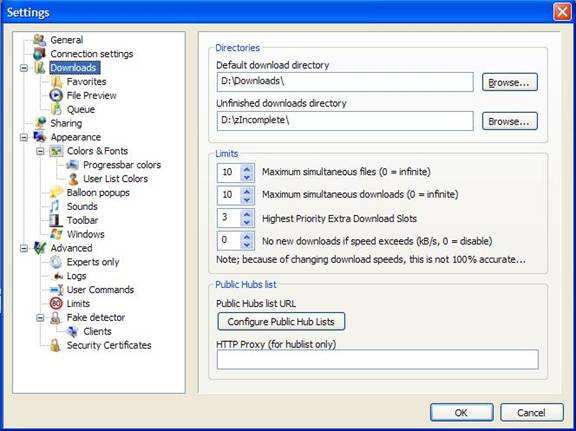Collapse the Downloads tree node

pyautogui.click(x=24, y=68)
